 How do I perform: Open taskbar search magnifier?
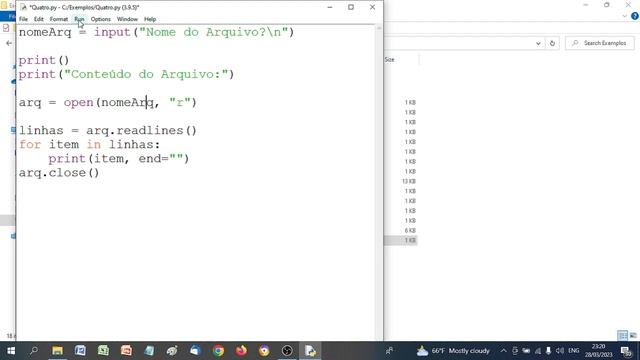(34, 351)
